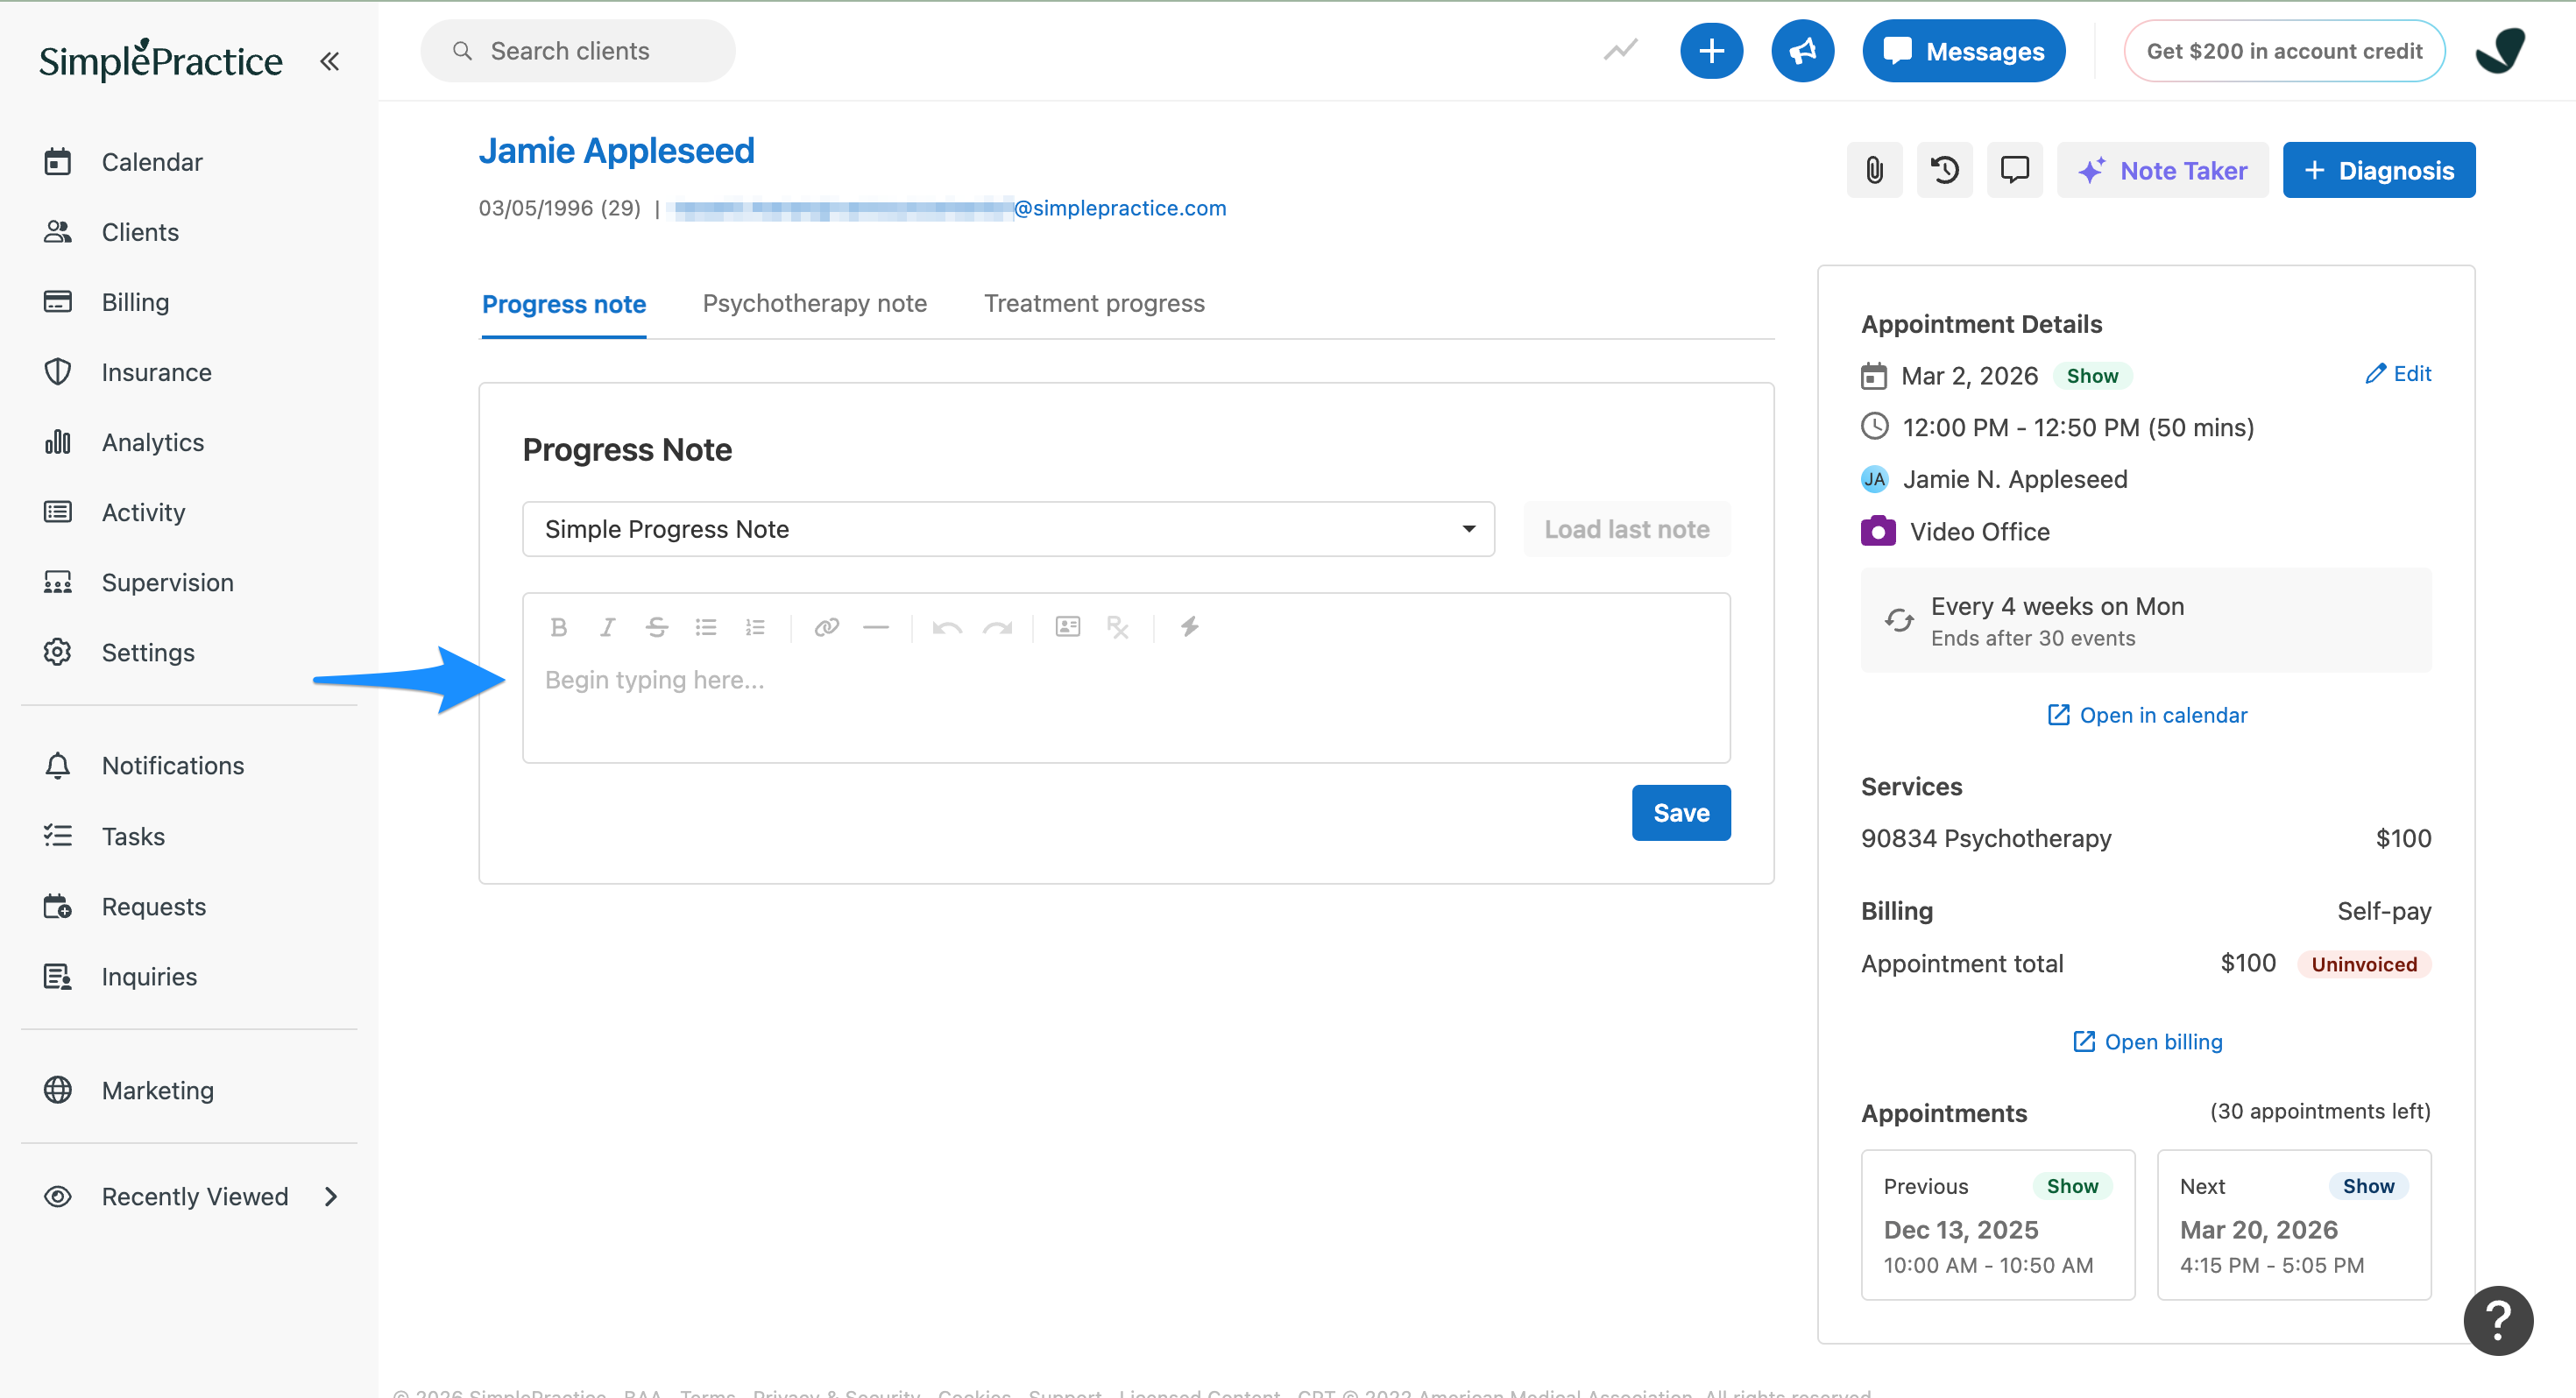Open Billing in sidebar
This screenshot has width=2576, height=1398.
pos(135,302)
